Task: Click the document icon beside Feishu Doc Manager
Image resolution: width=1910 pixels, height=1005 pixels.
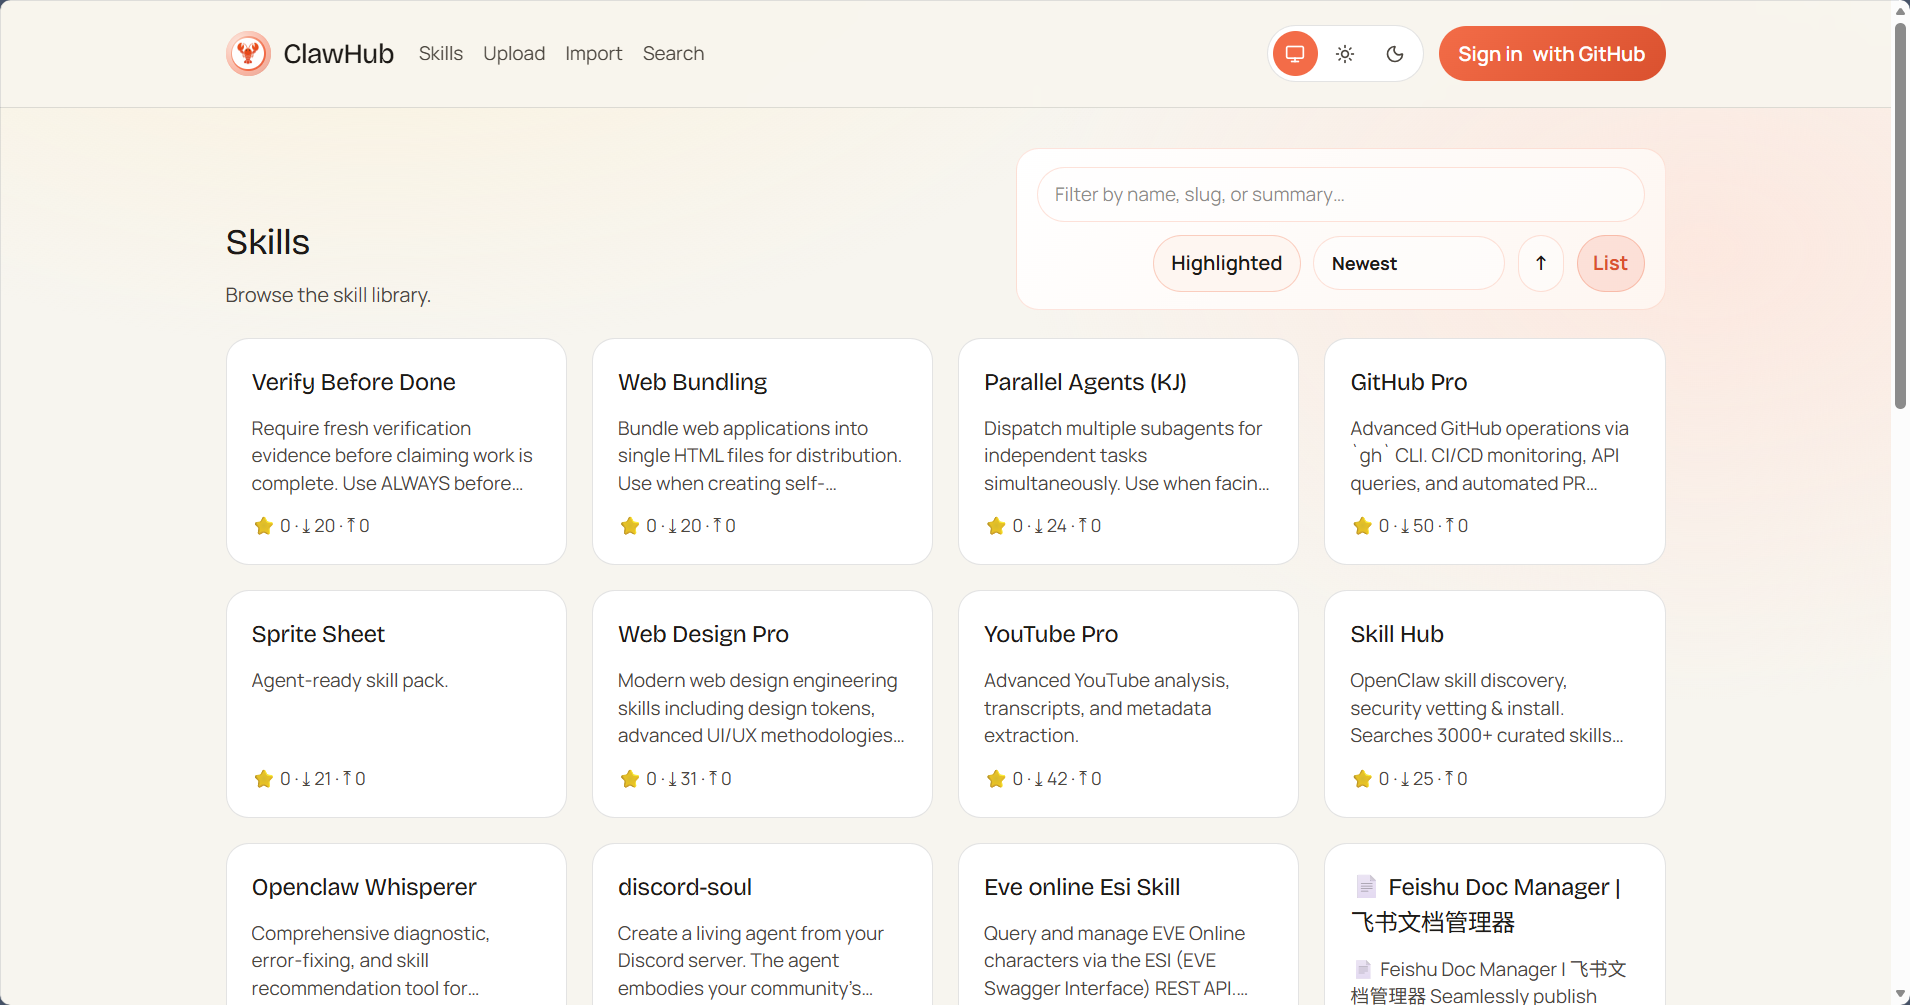Action: (x=1365, y=886)
